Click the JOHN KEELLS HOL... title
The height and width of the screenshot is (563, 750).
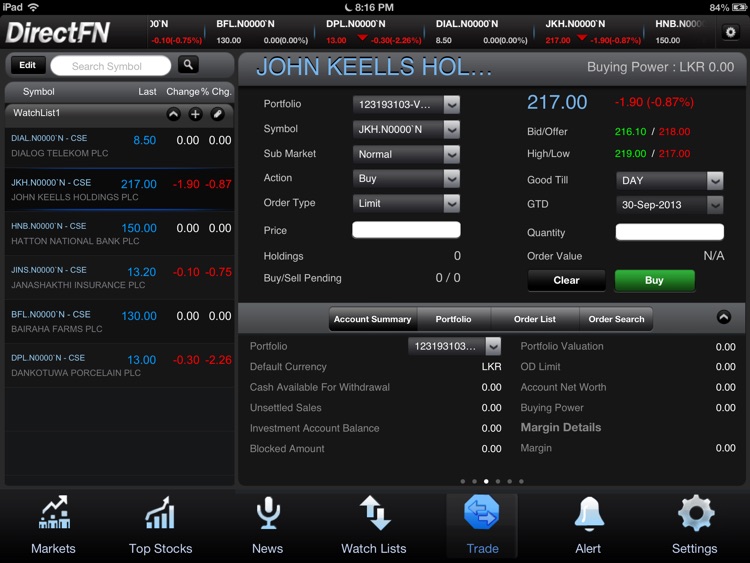(374, 67)
